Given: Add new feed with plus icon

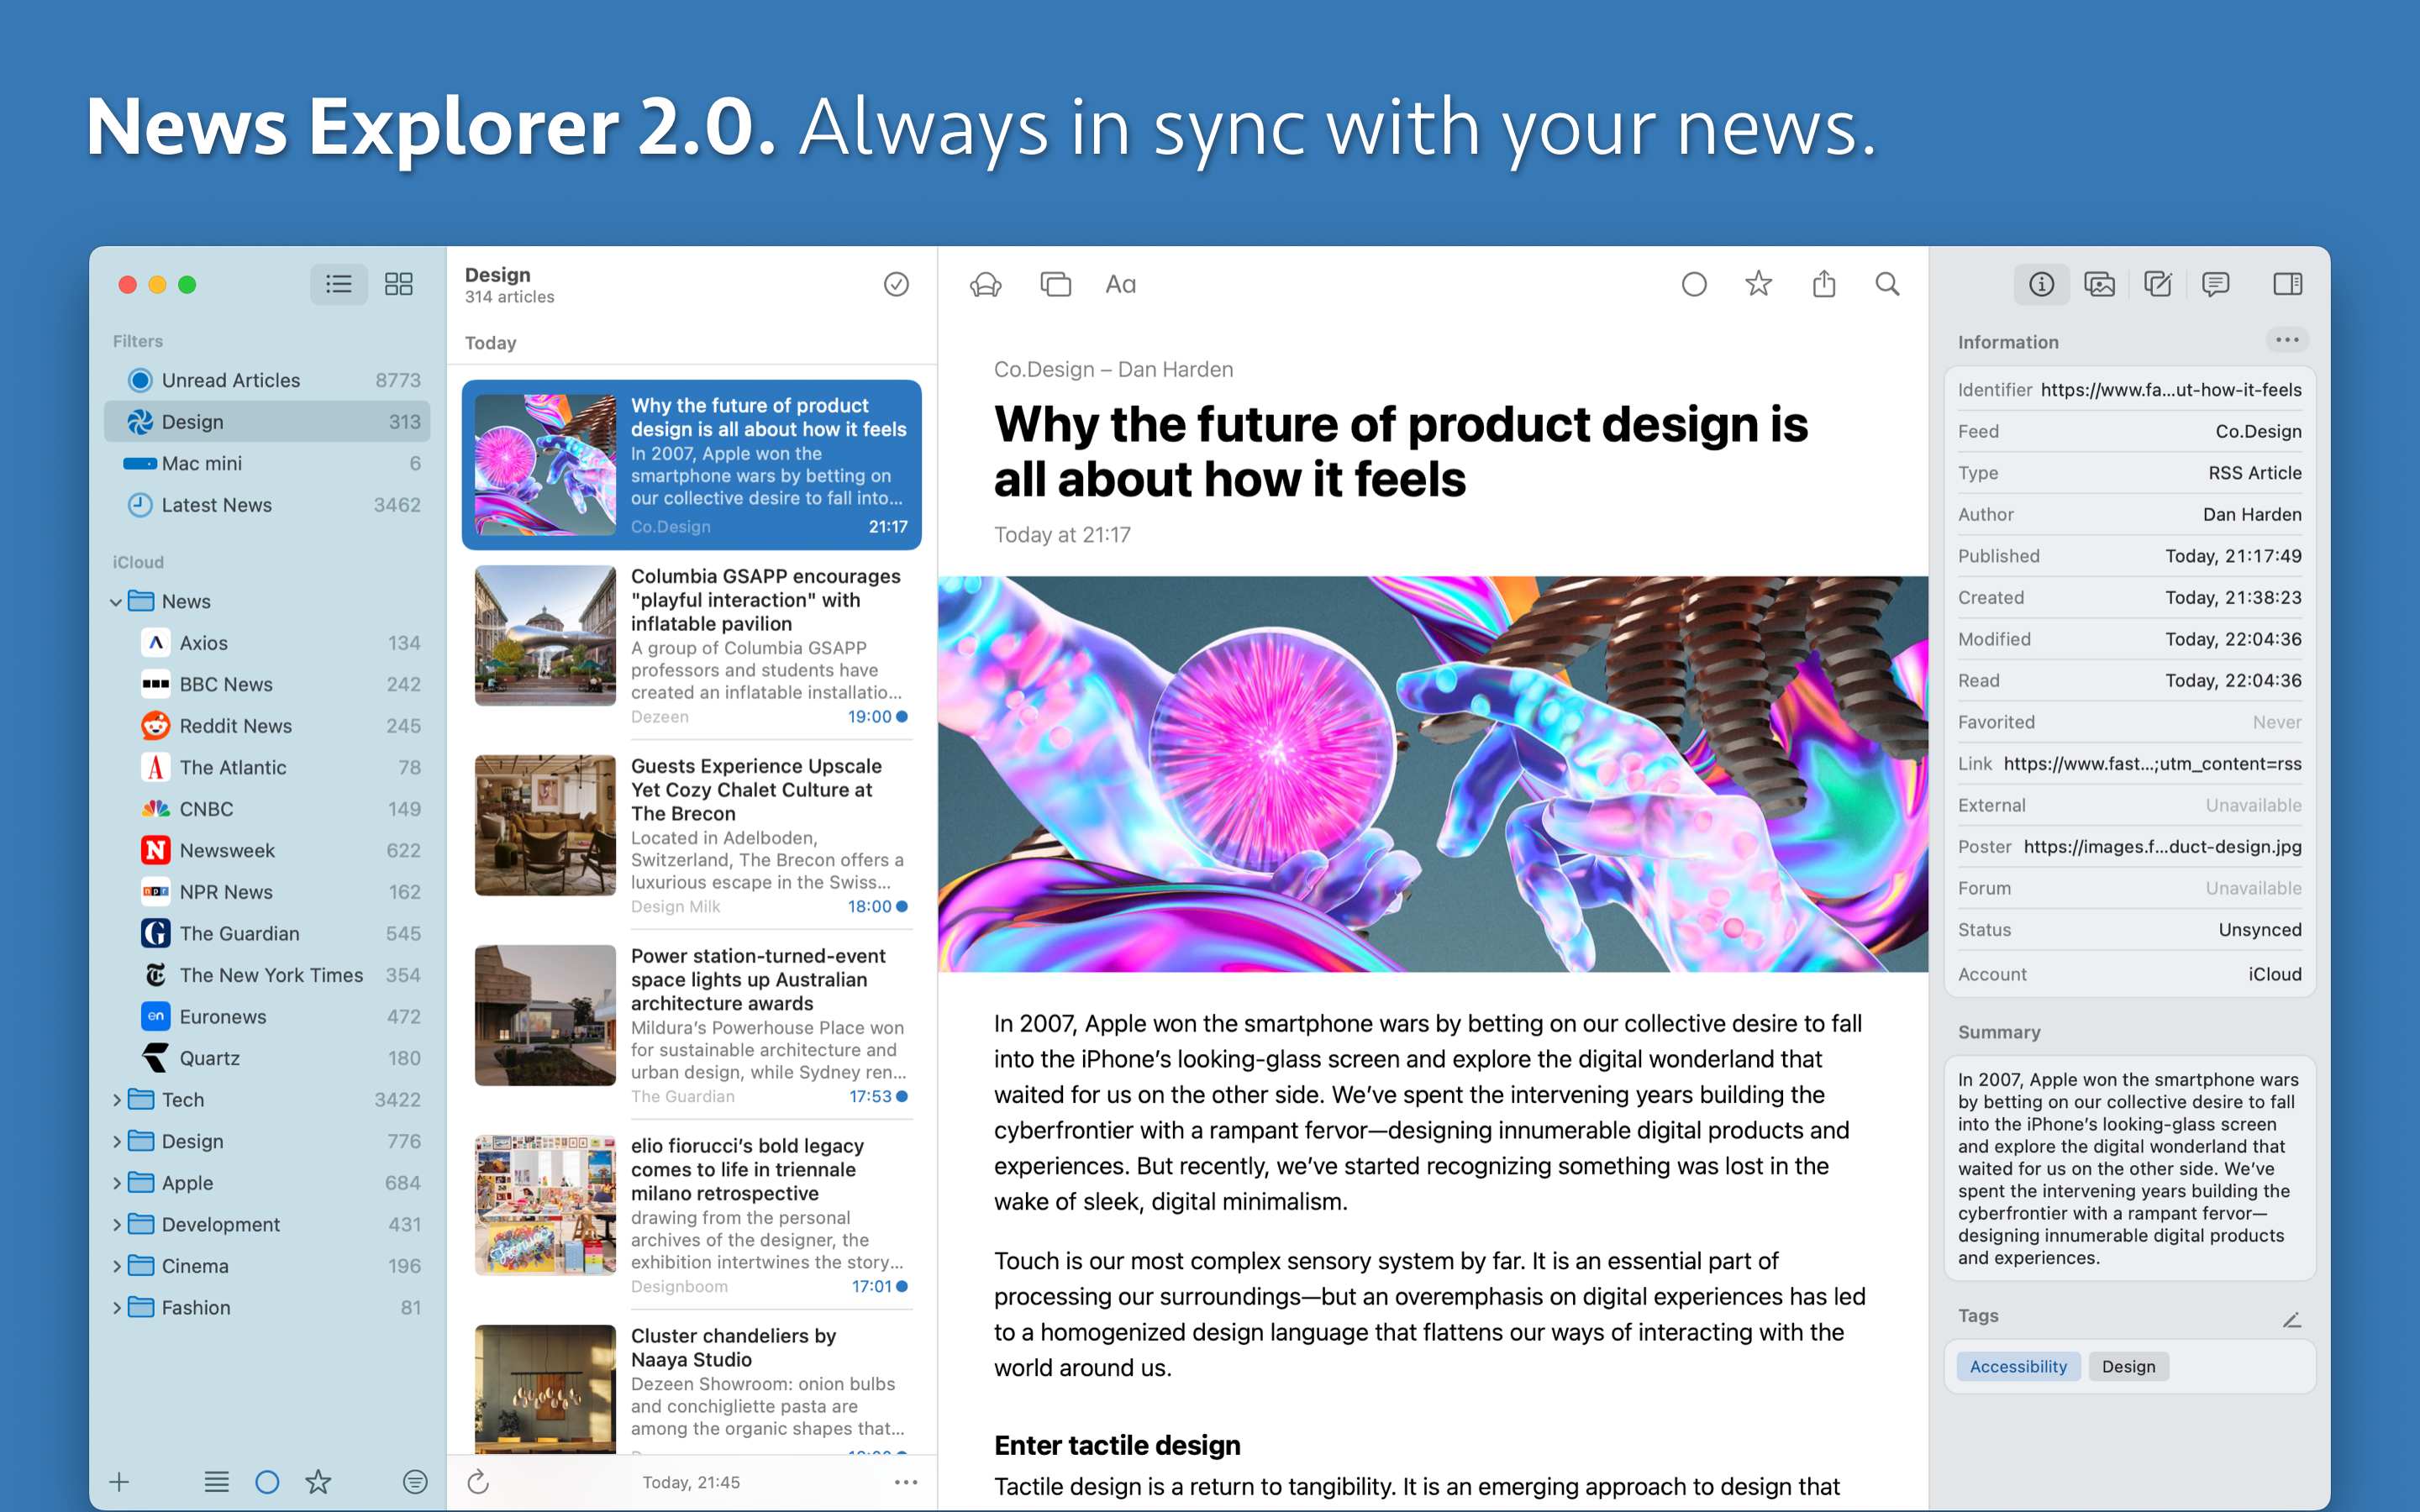Looking at the screenshot, I should 119,1482.
